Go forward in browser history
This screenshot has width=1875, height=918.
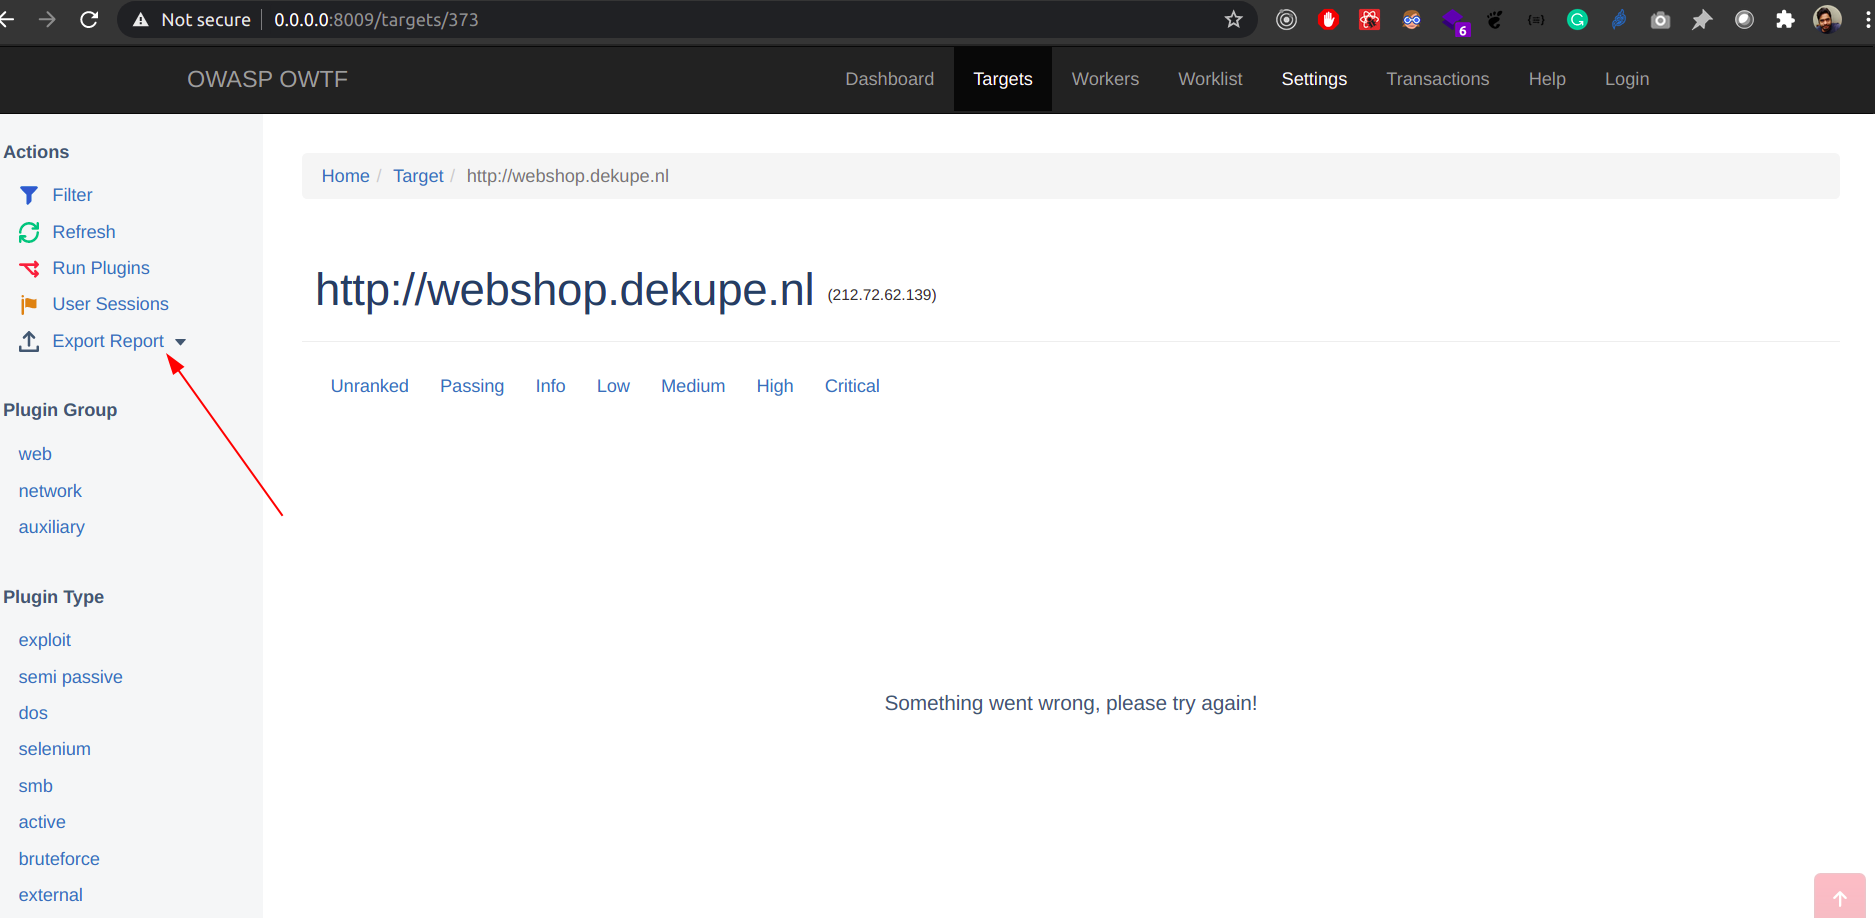(47, 20)
